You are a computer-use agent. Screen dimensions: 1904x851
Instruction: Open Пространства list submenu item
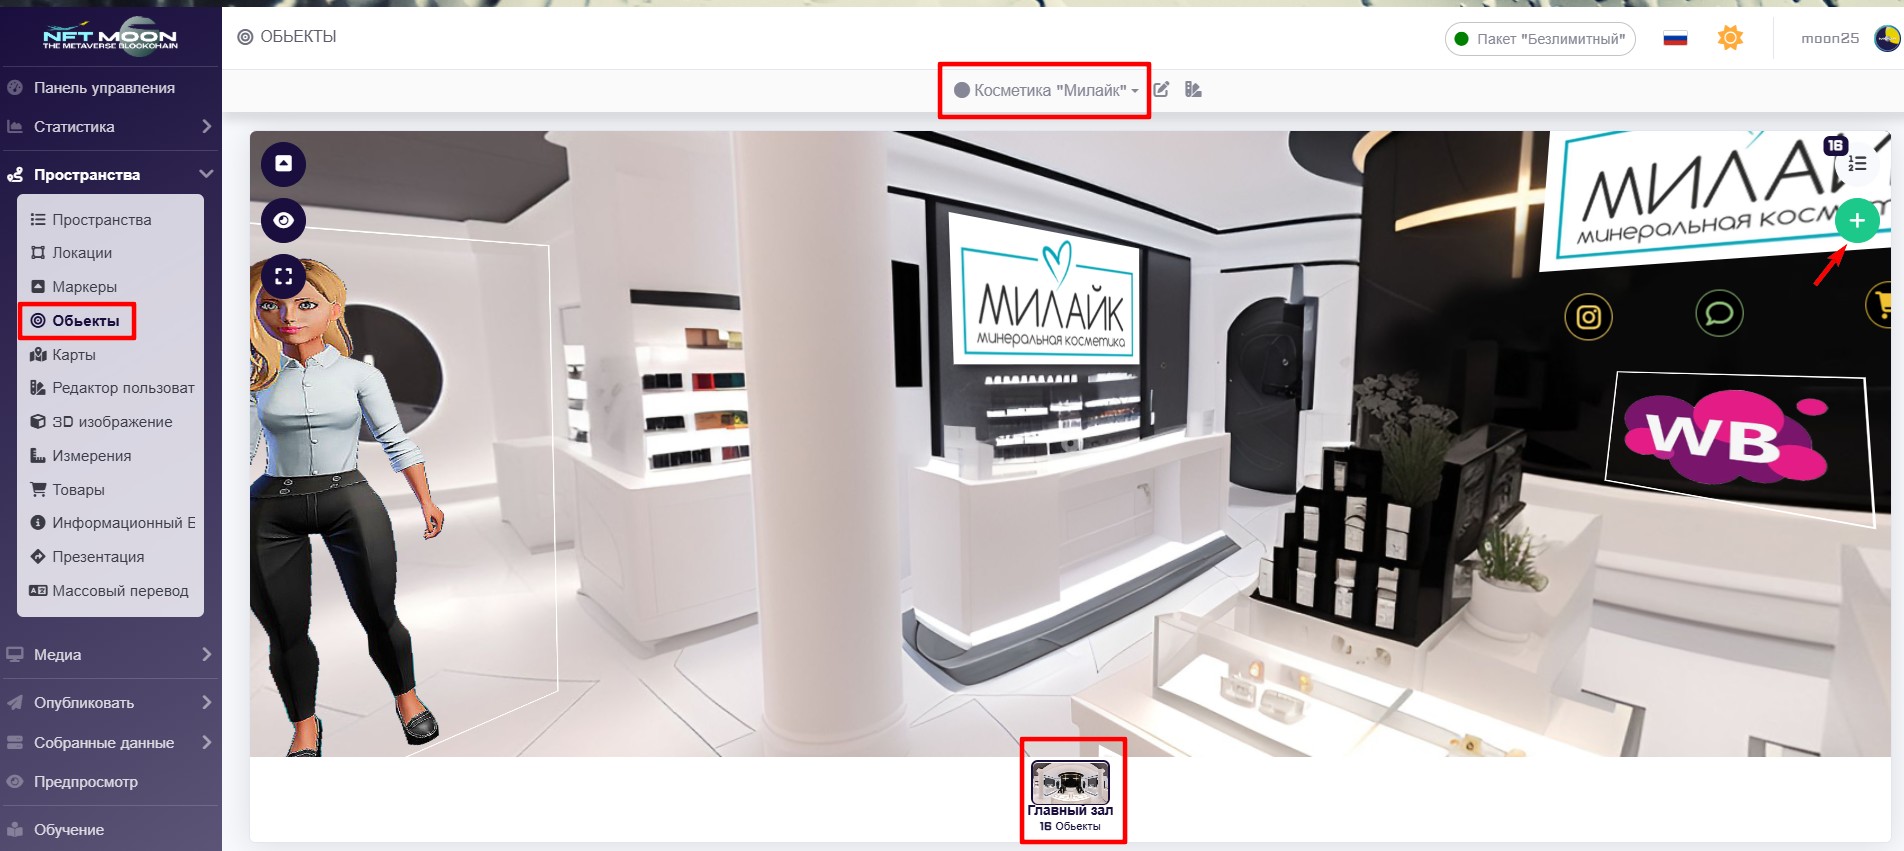tap(101, 219)
